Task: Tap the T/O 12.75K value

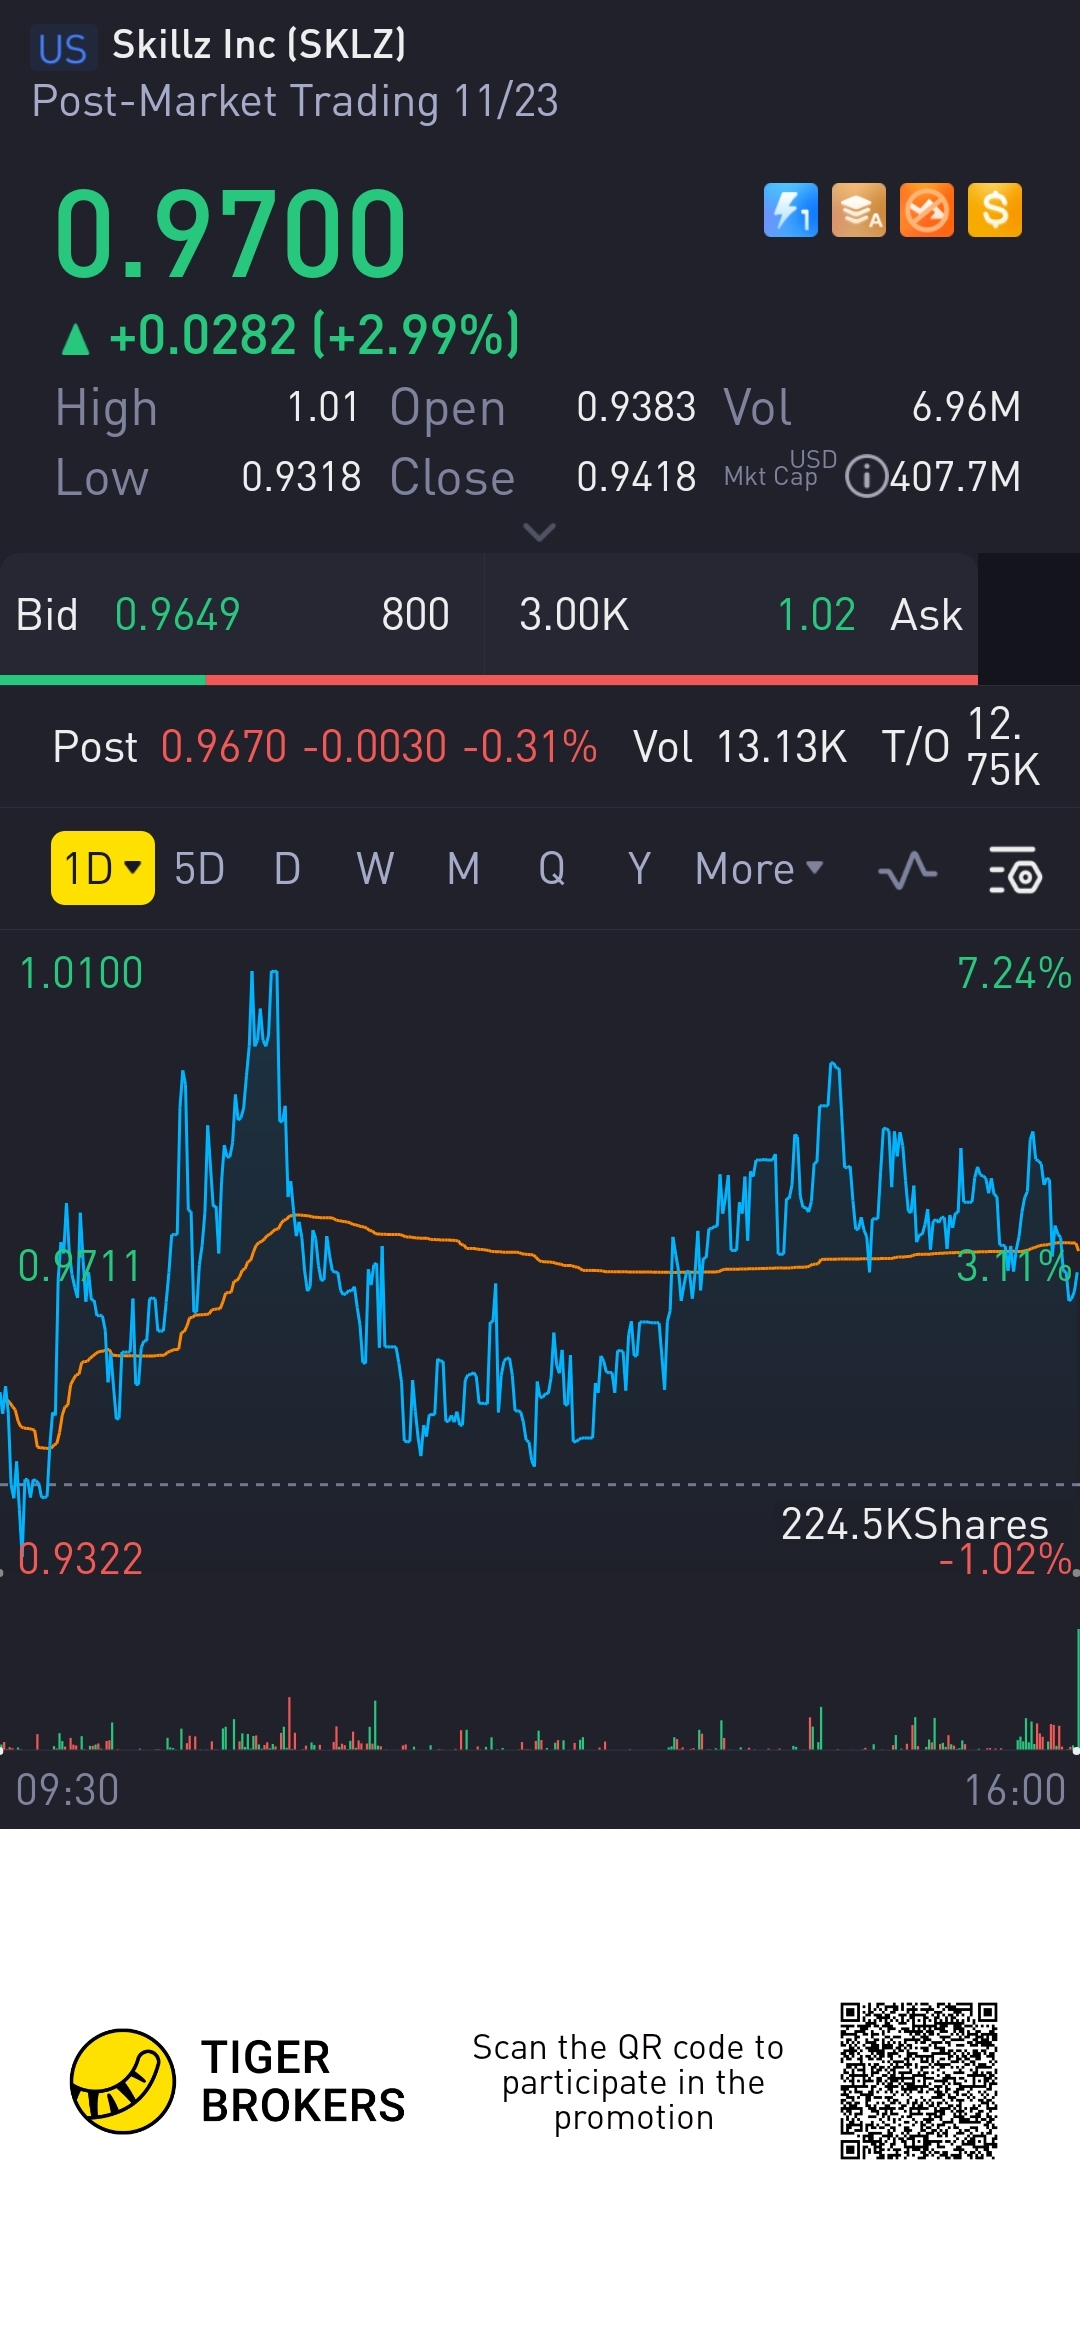Action: (x=1003, y=747)
